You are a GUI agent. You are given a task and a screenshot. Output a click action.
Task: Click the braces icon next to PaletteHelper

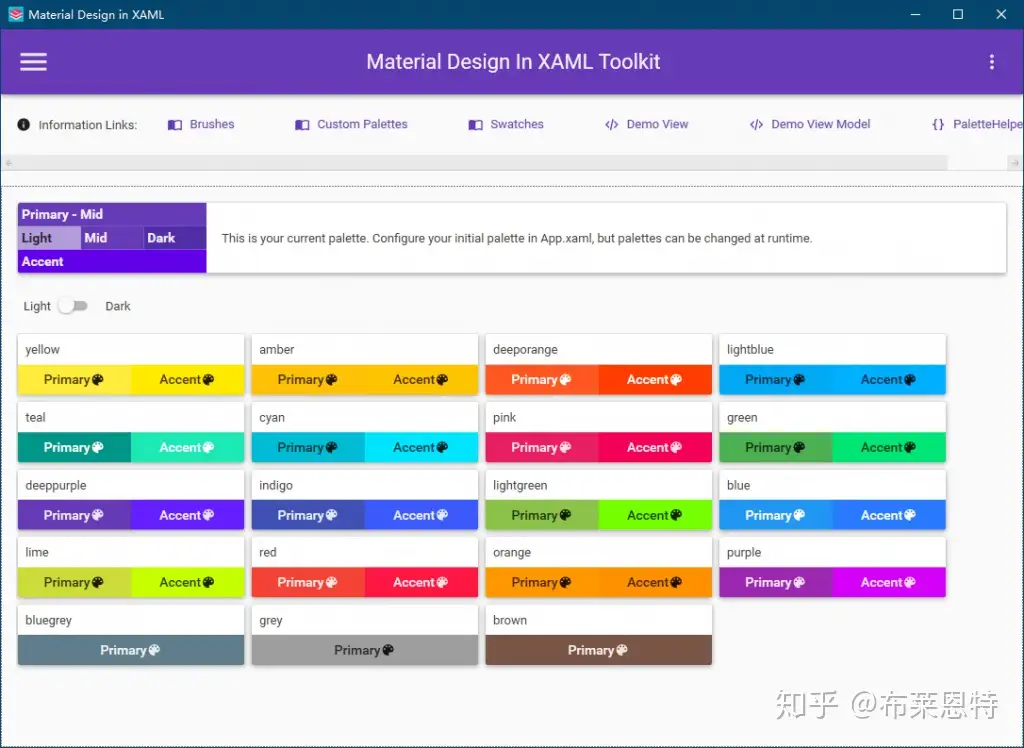(938, 124)
